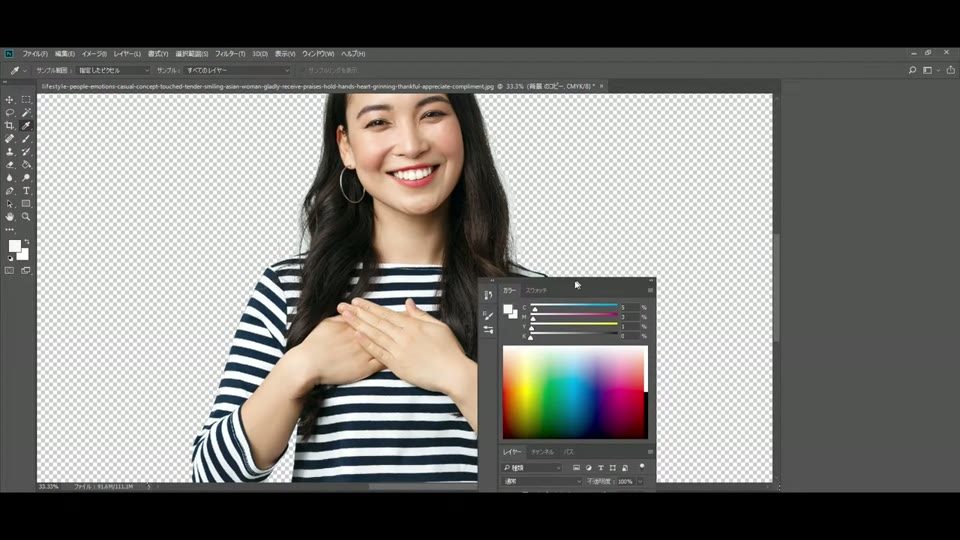Open the layer filter type dropdown
The image size is (960, 540).
pos(532,468)
